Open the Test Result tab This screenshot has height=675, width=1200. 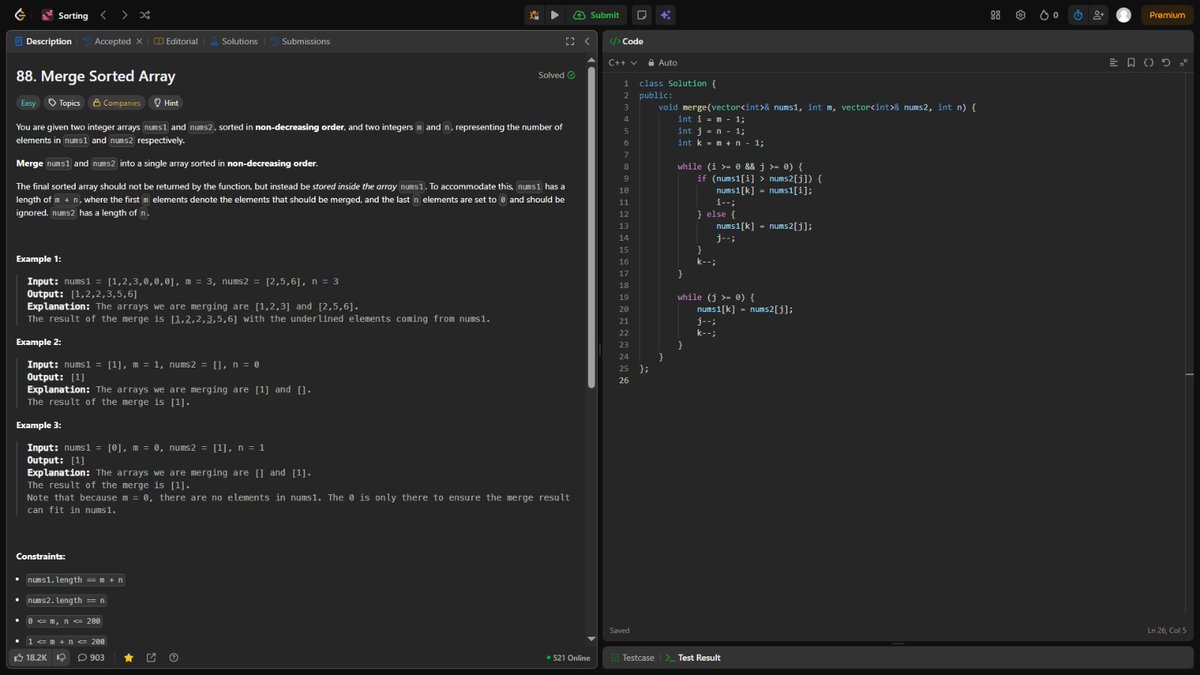(693, 657)
